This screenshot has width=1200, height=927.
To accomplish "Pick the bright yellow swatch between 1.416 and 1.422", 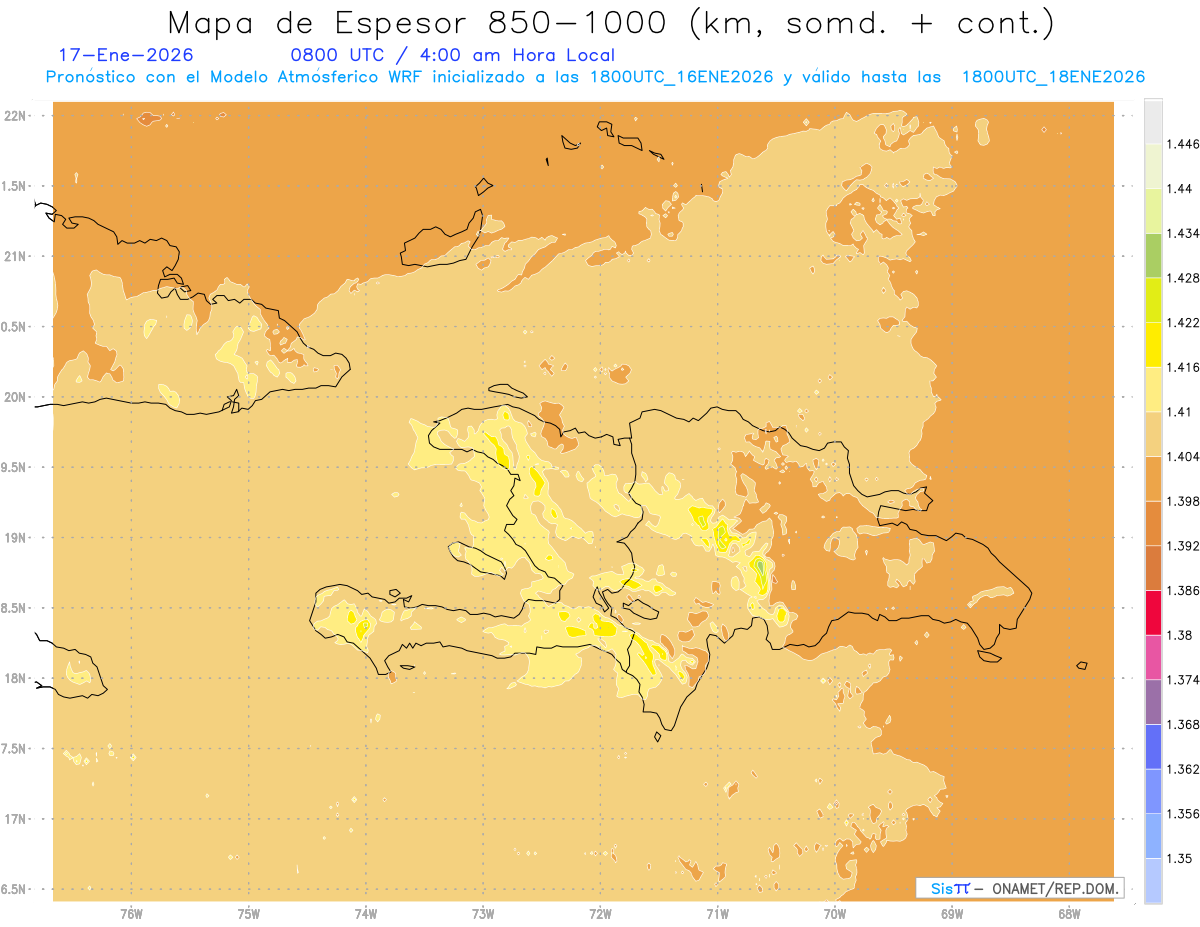I will 1153,345.
